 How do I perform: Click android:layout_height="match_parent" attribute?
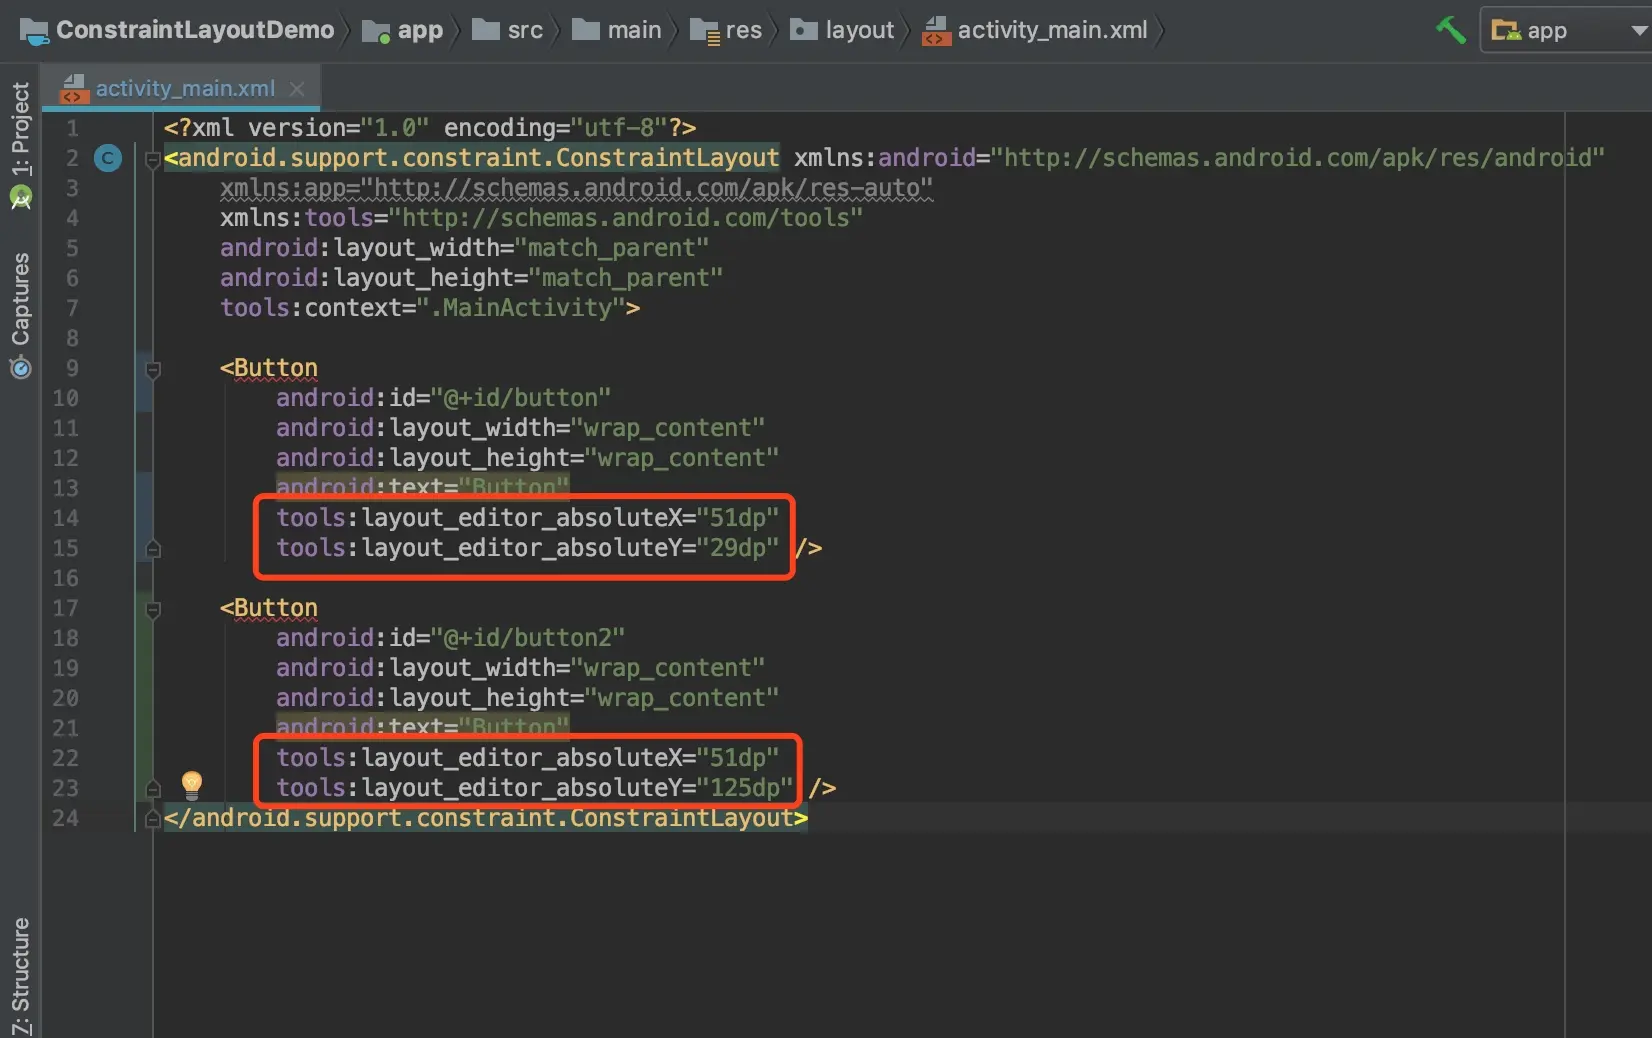(x=471, y=278)
